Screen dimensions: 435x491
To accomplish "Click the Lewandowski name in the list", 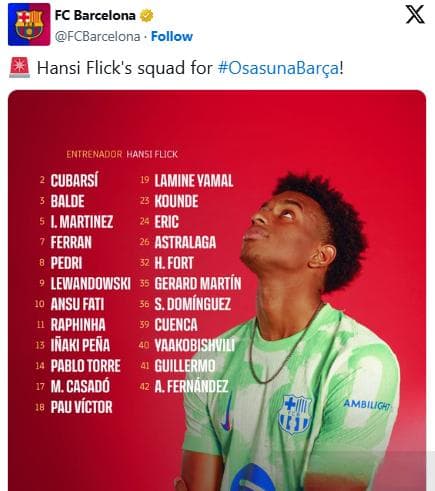I will pos(90,284).
